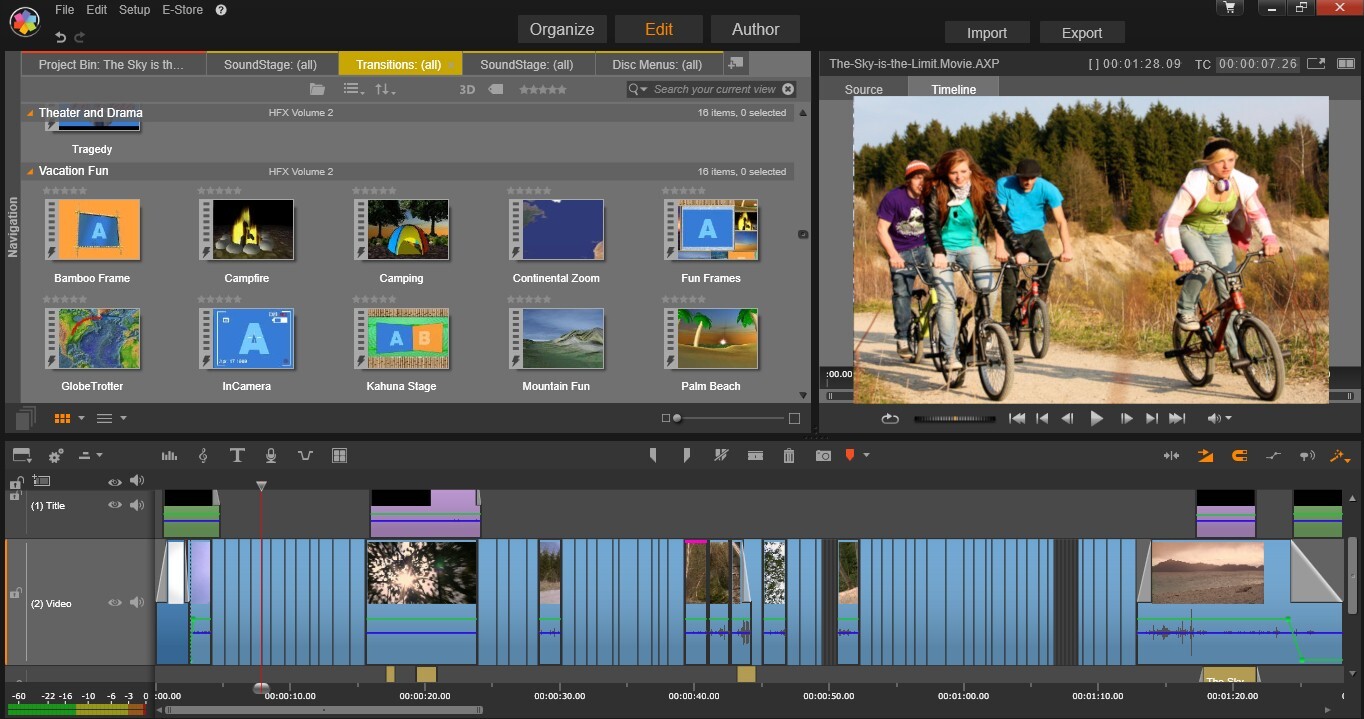Viewport: 1364px width, 719px height.
Task: Clear mark-in and mark-out points
Action: pyautogui.click(x=721, y=456)
